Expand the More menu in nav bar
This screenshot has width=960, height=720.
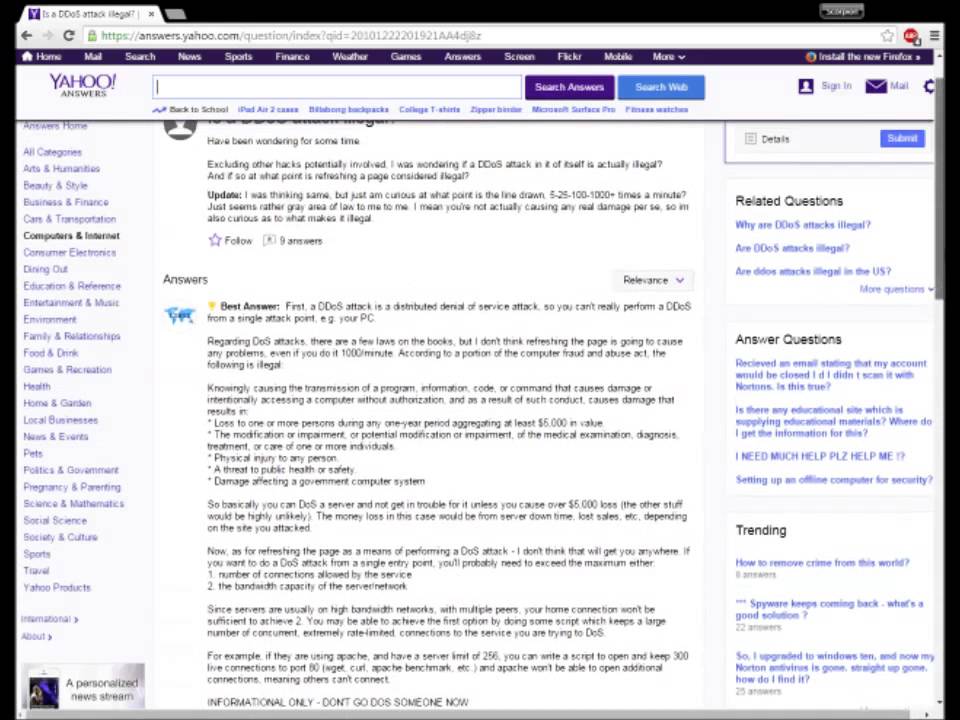click(x=668, y=56)
